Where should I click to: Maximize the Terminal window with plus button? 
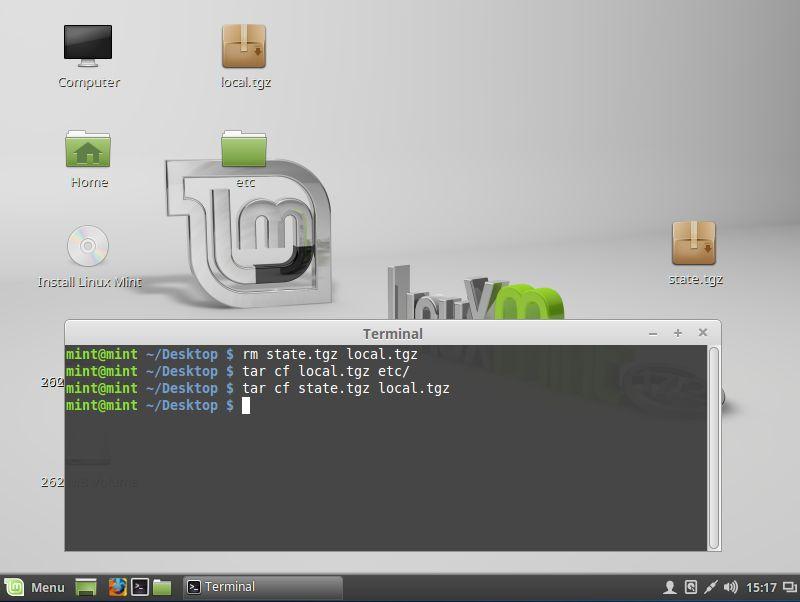[x=678, y=333]
